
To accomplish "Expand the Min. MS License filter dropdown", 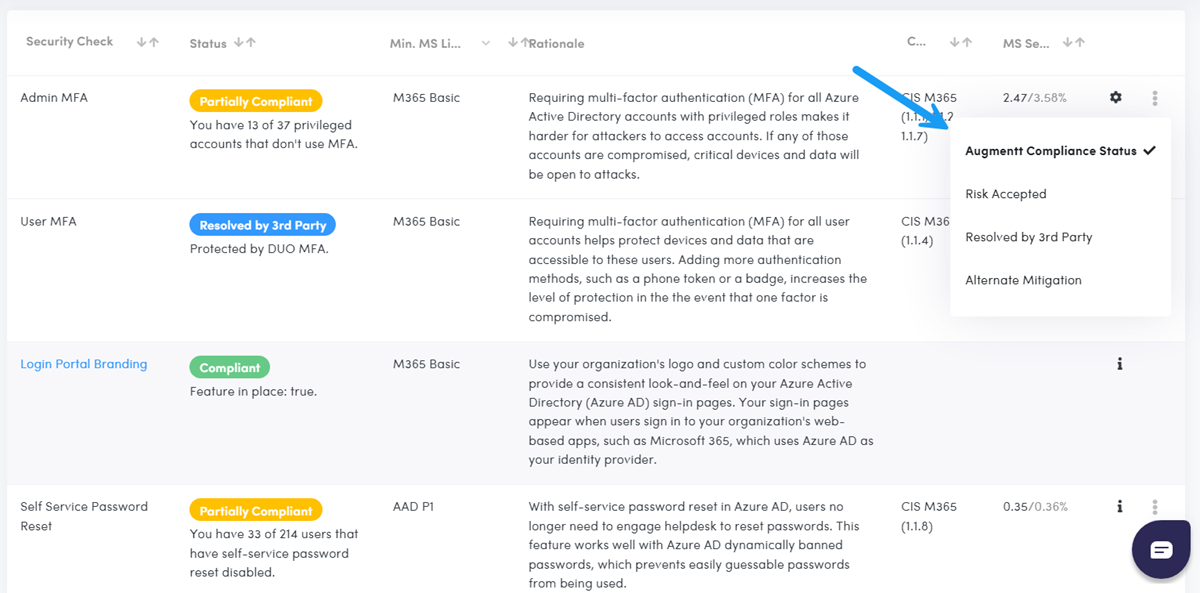I will tap(486, 43).
